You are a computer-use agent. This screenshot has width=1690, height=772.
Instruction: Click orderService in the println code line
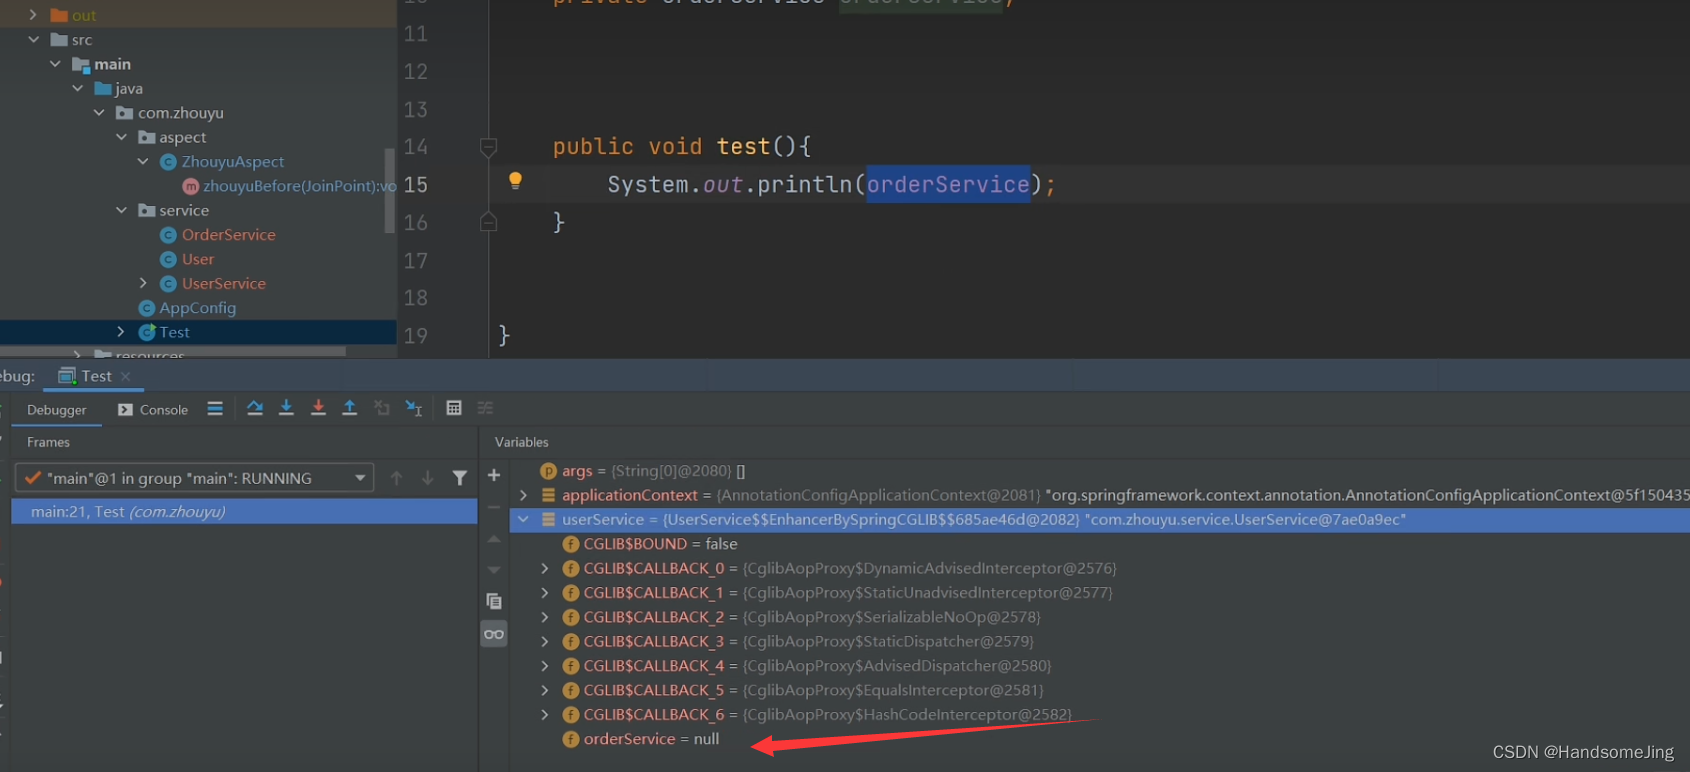948,184
